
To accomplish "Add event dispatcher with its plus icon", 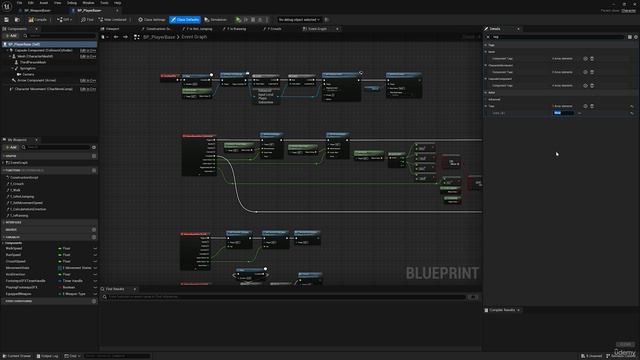I will pyautogui.click(x=94, y=301).
